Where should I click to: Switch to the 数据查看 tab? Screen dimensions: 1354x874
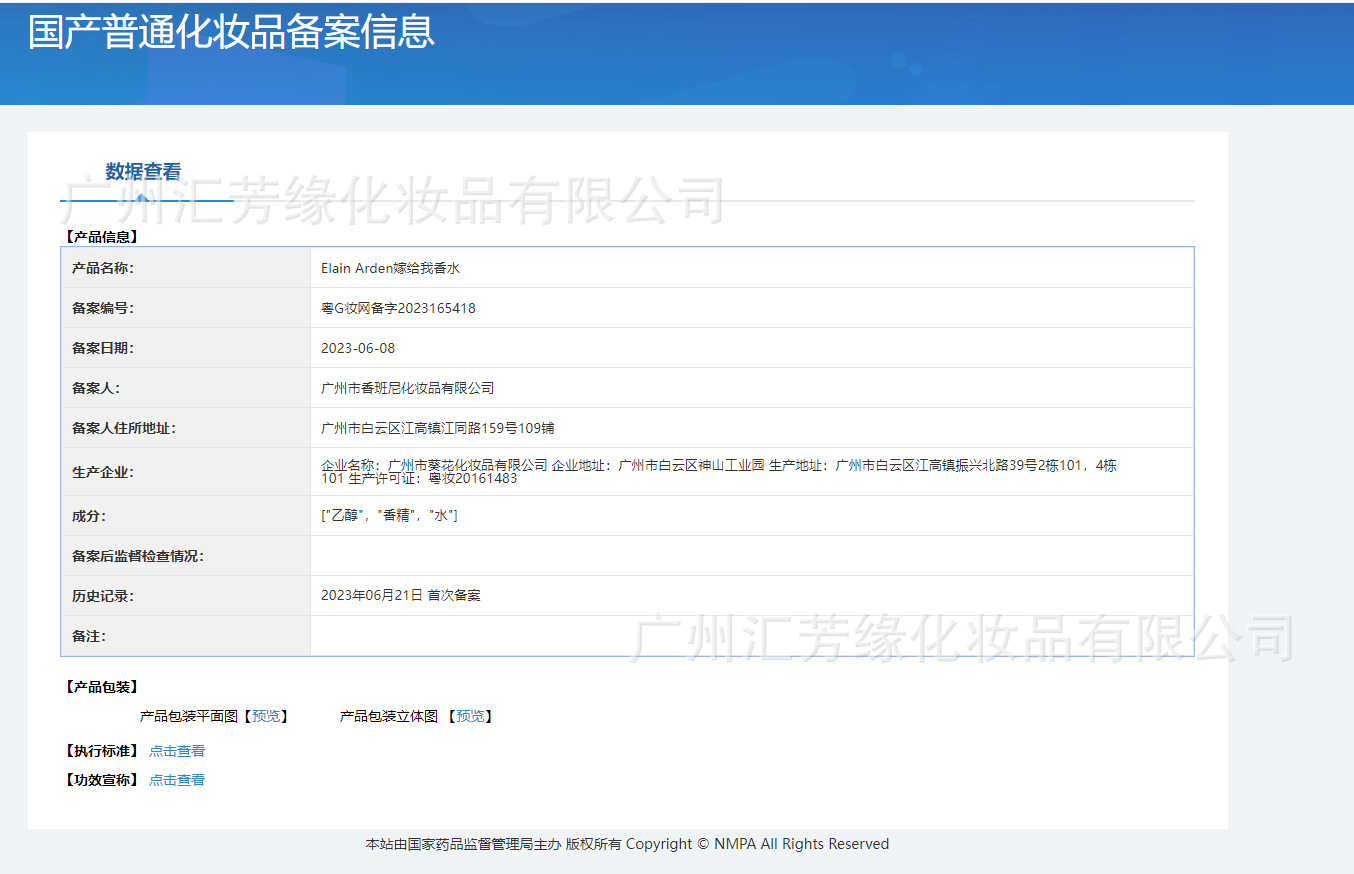tap(143, 172)
